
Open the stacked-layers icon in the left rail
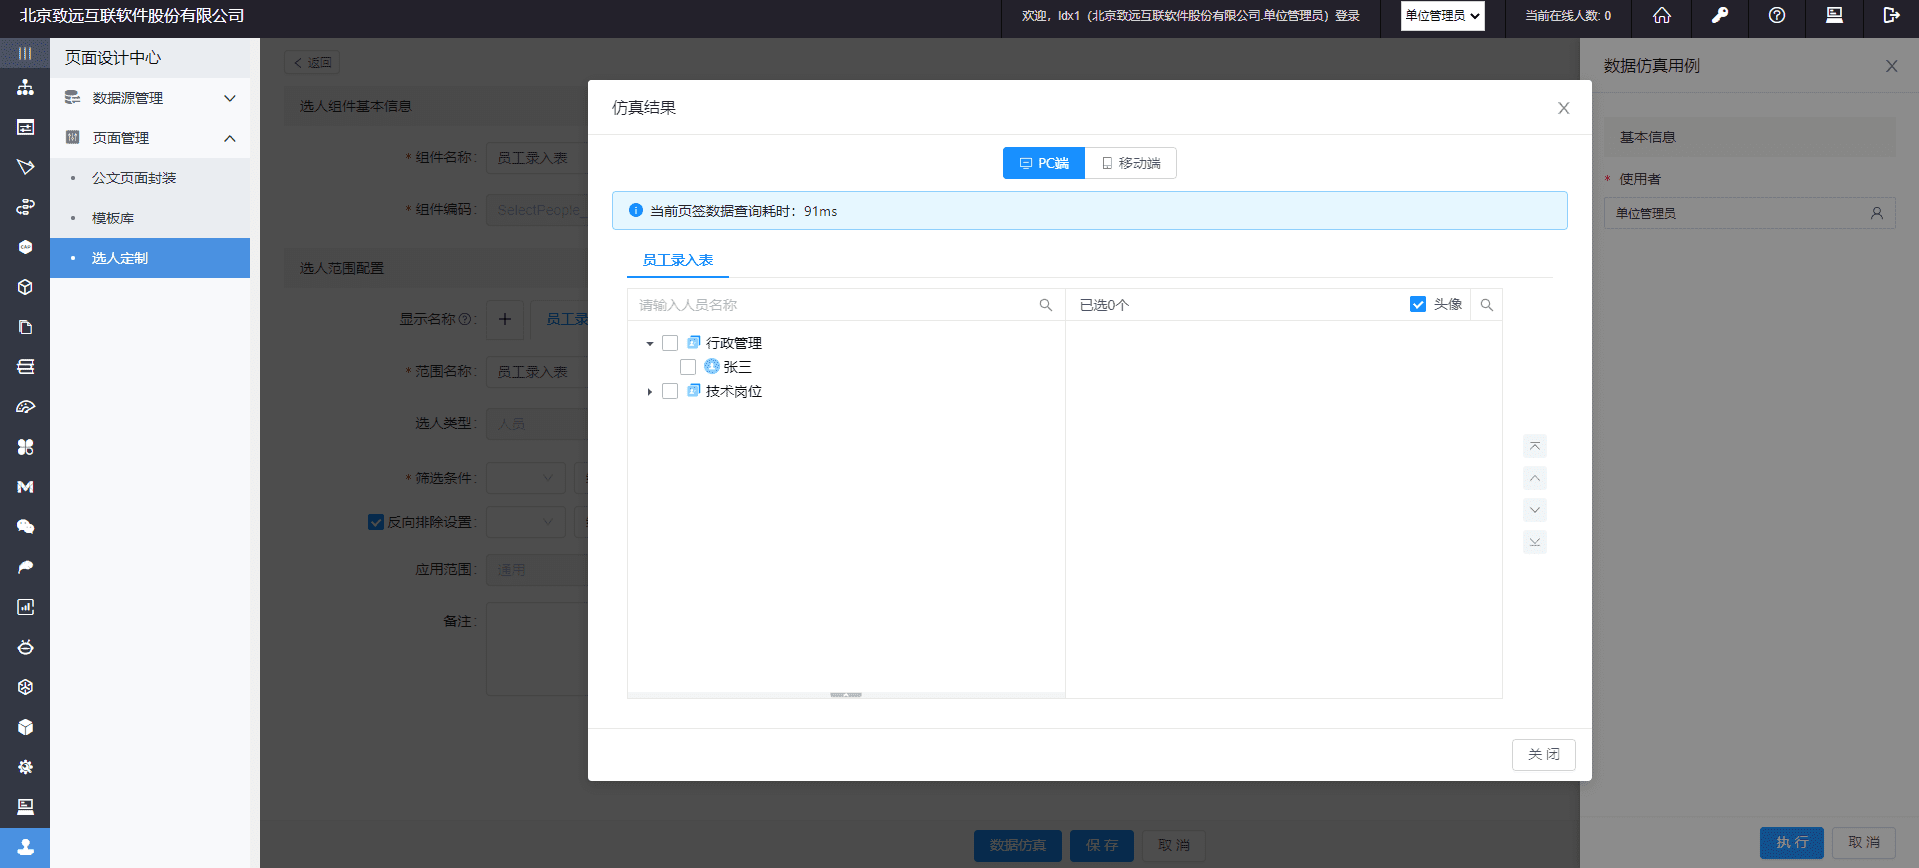25,367
